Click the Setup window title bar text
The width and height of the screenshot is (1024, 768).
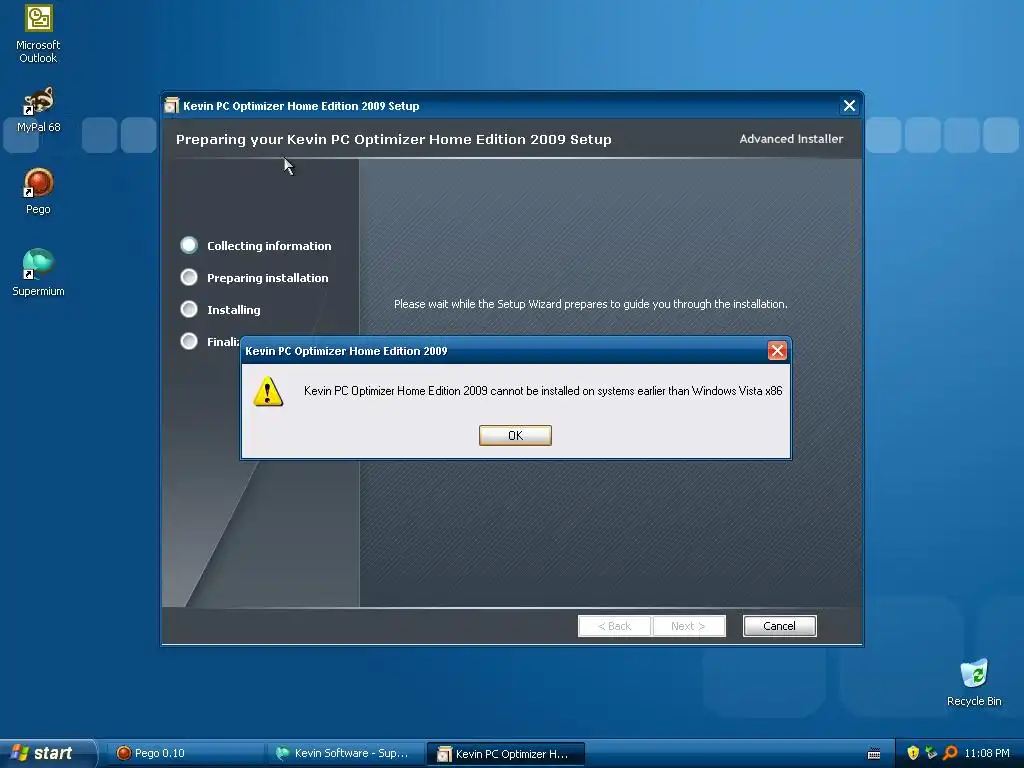tap(301, 106)
